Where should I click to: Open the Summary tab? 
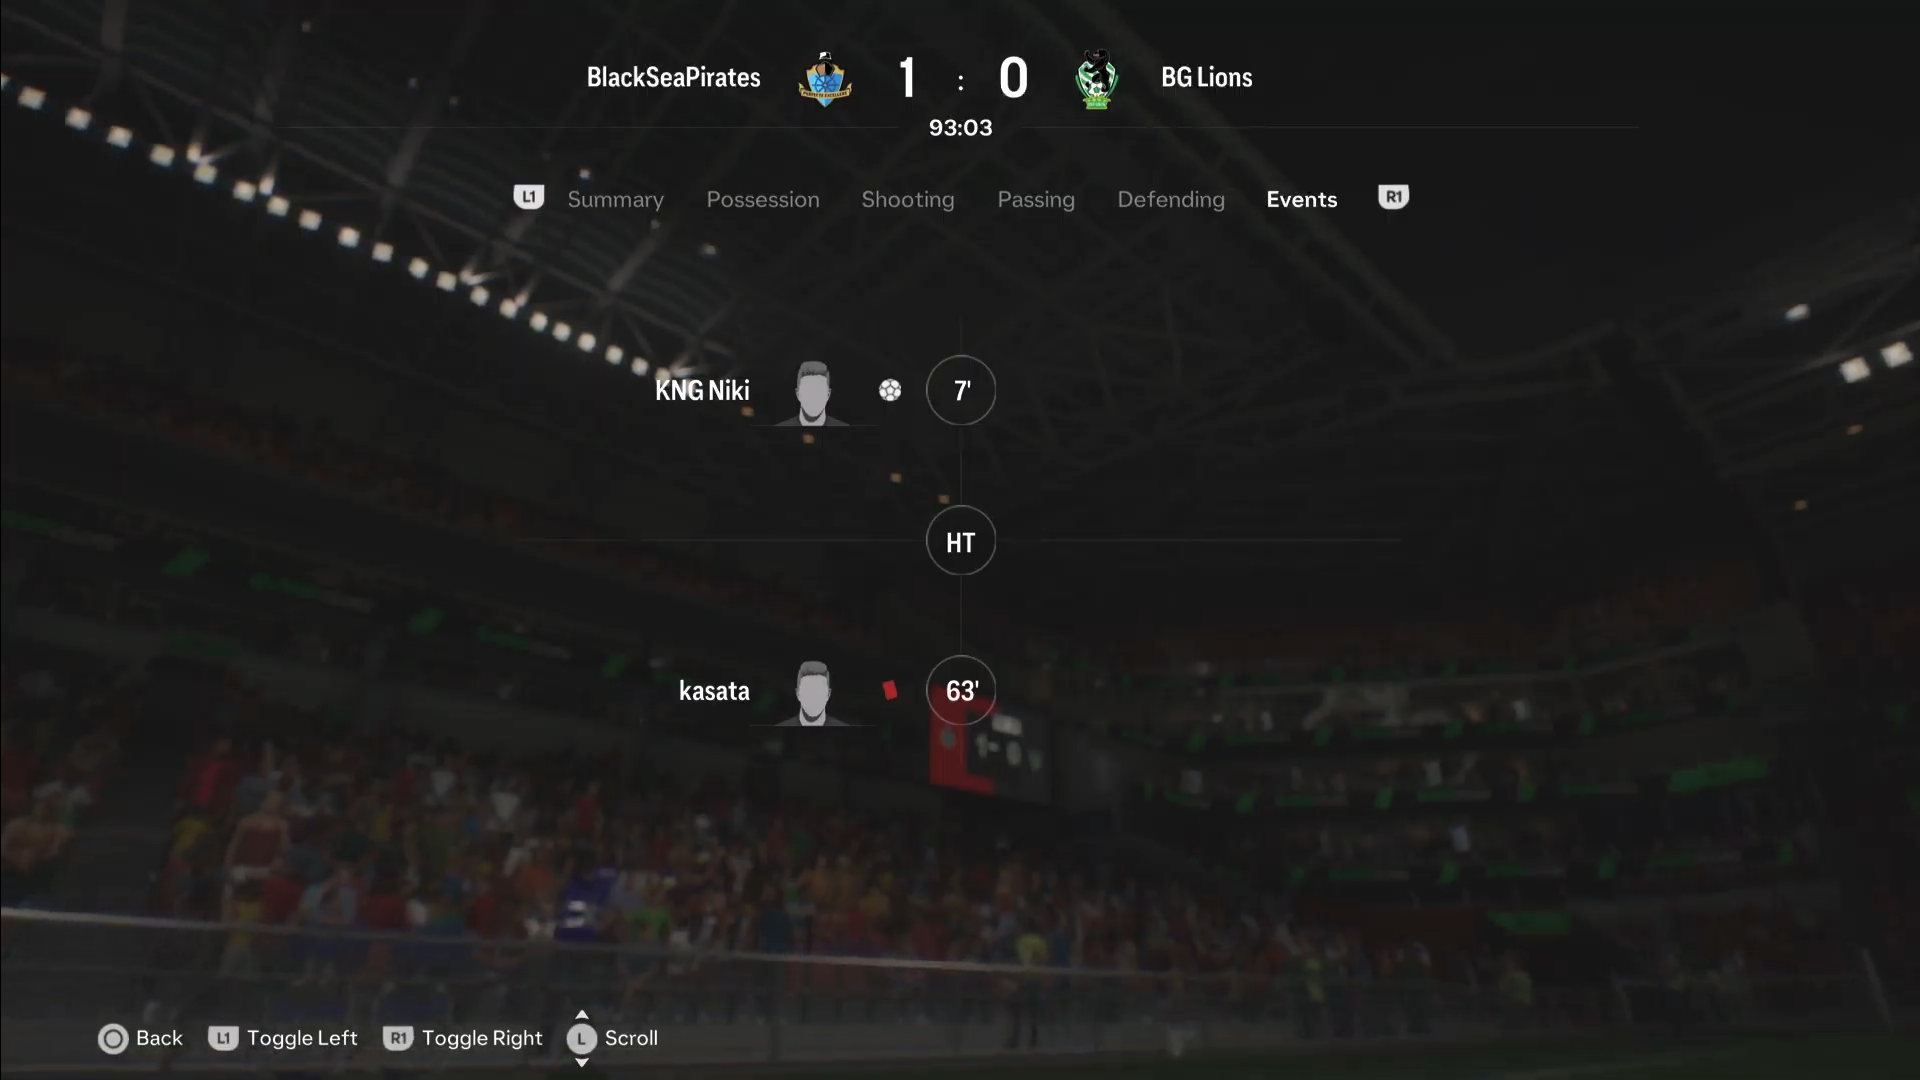point(615,199)
